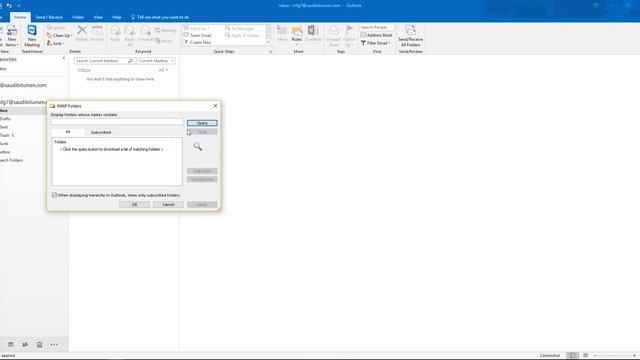
Task: Collapse the folder pane arrow
Action: [x=64, y=58]
